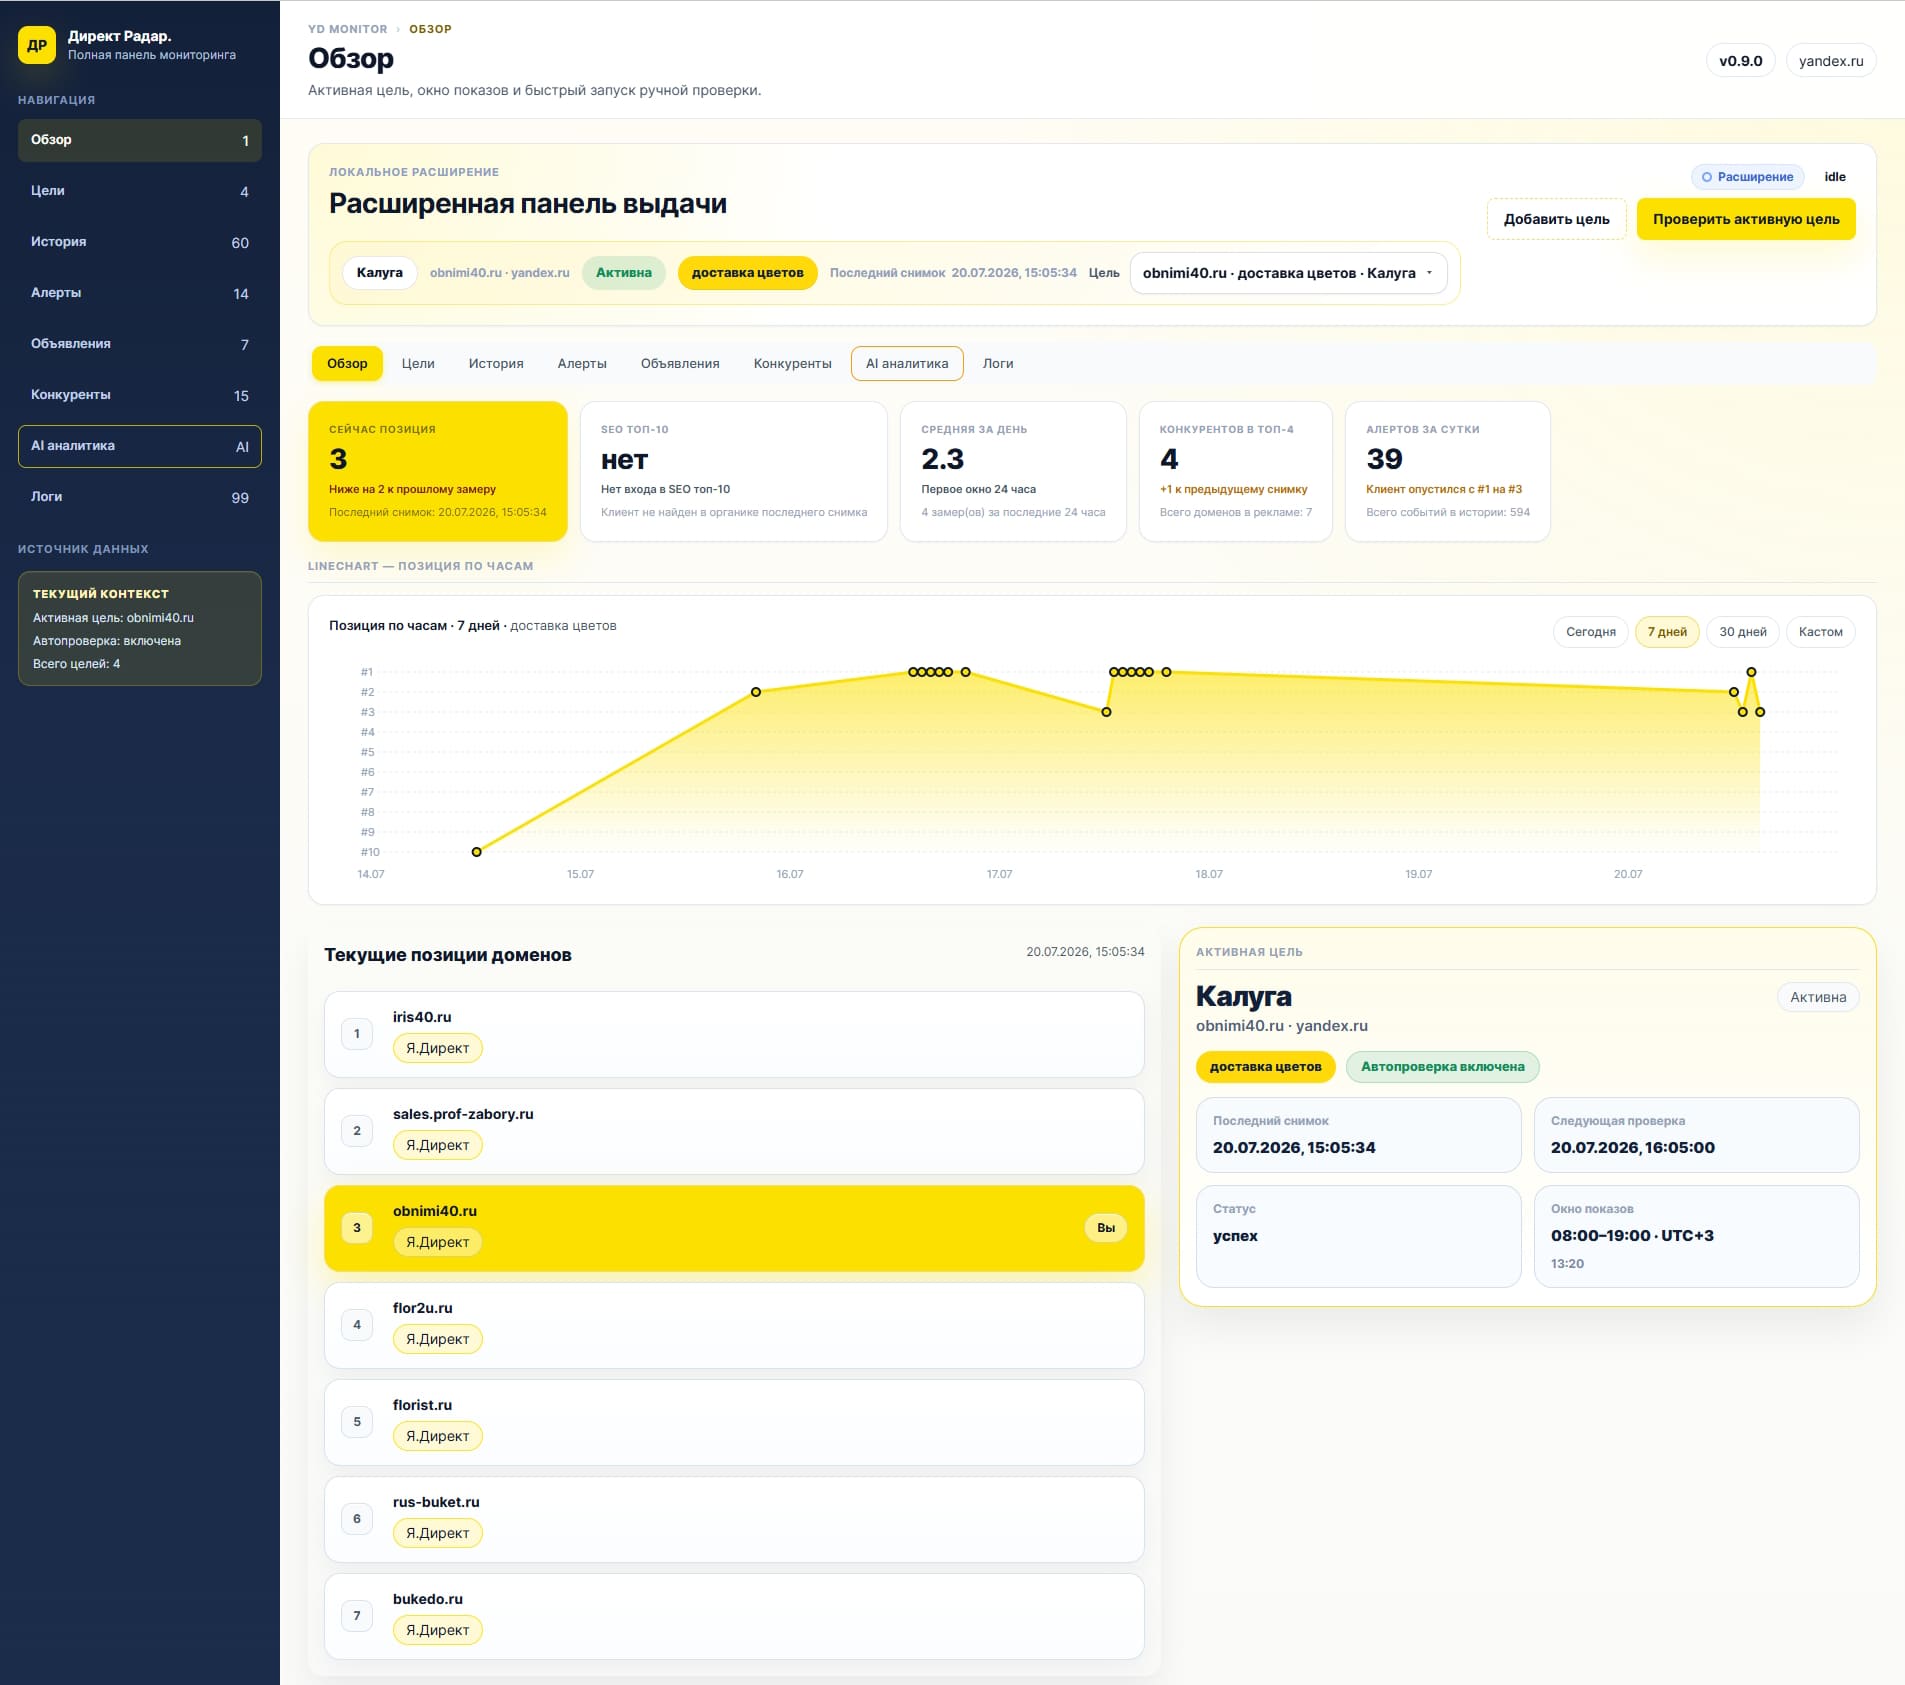Go to История in sidebar
The height and width of the screenshot is (1685, 1905).
(140, 242)
